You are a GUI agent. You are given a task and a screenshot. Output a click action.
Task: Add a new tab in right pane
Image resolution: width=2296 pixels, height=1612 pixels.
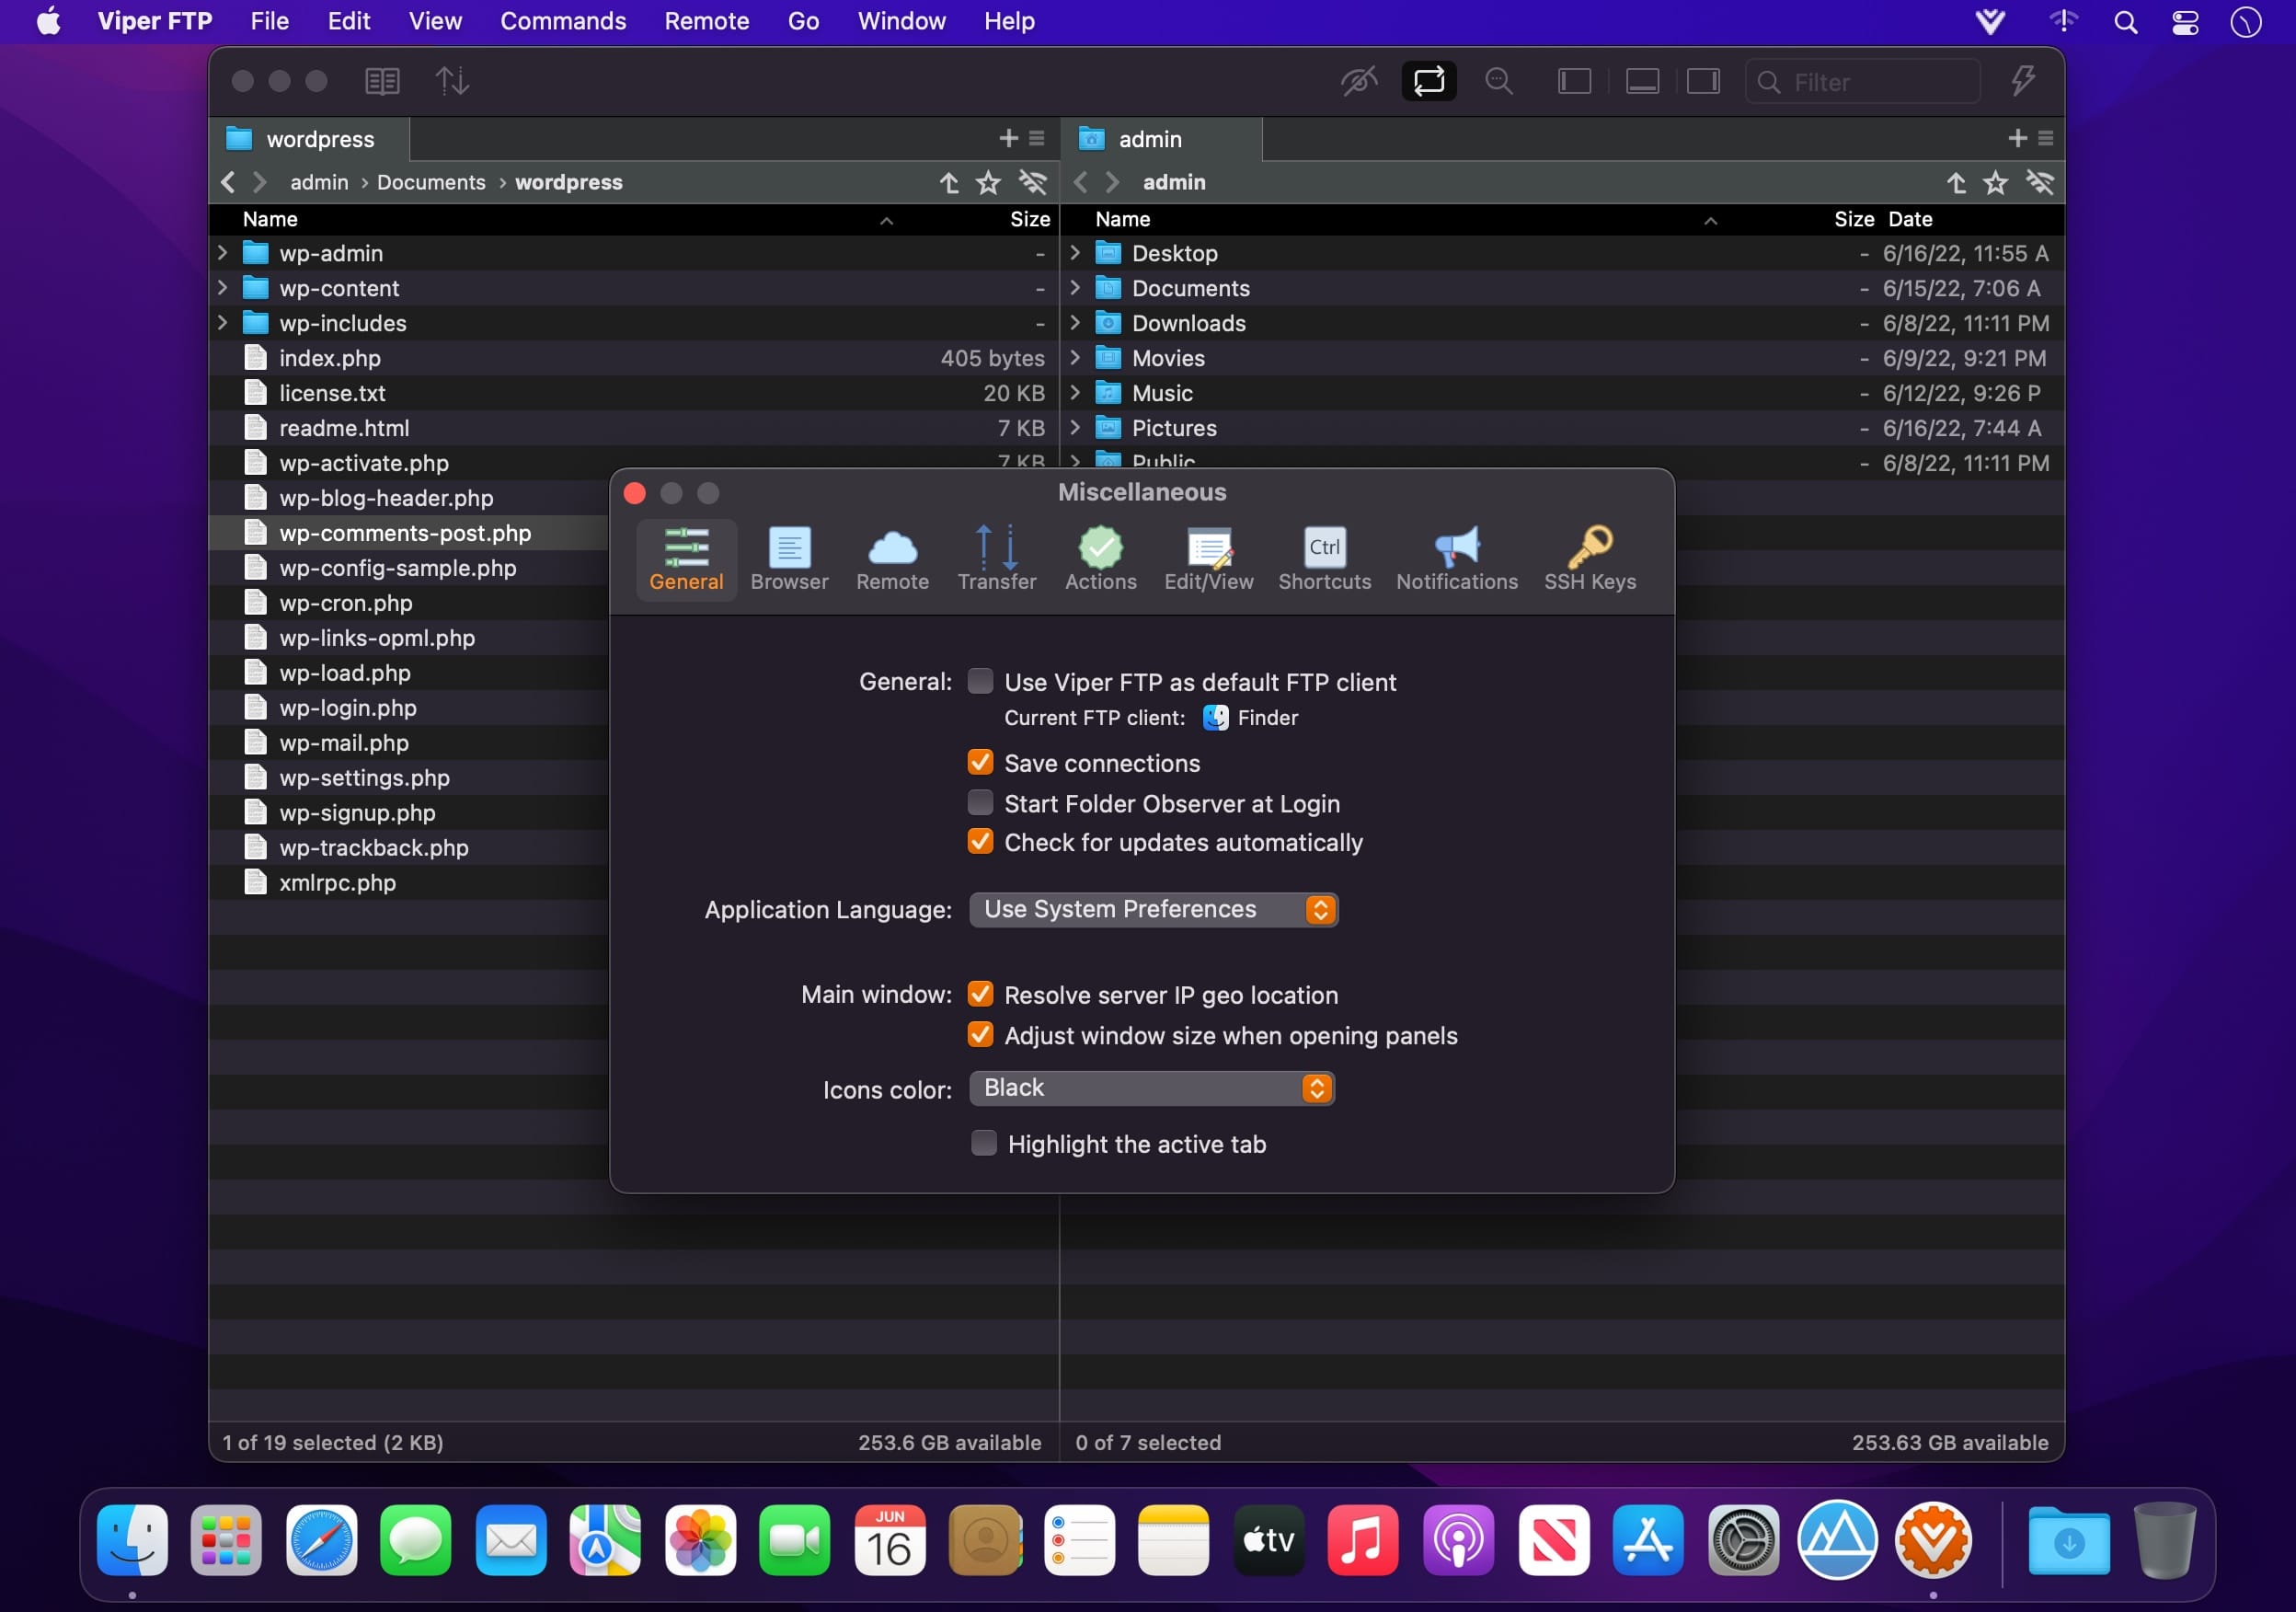coord(2017,138)
